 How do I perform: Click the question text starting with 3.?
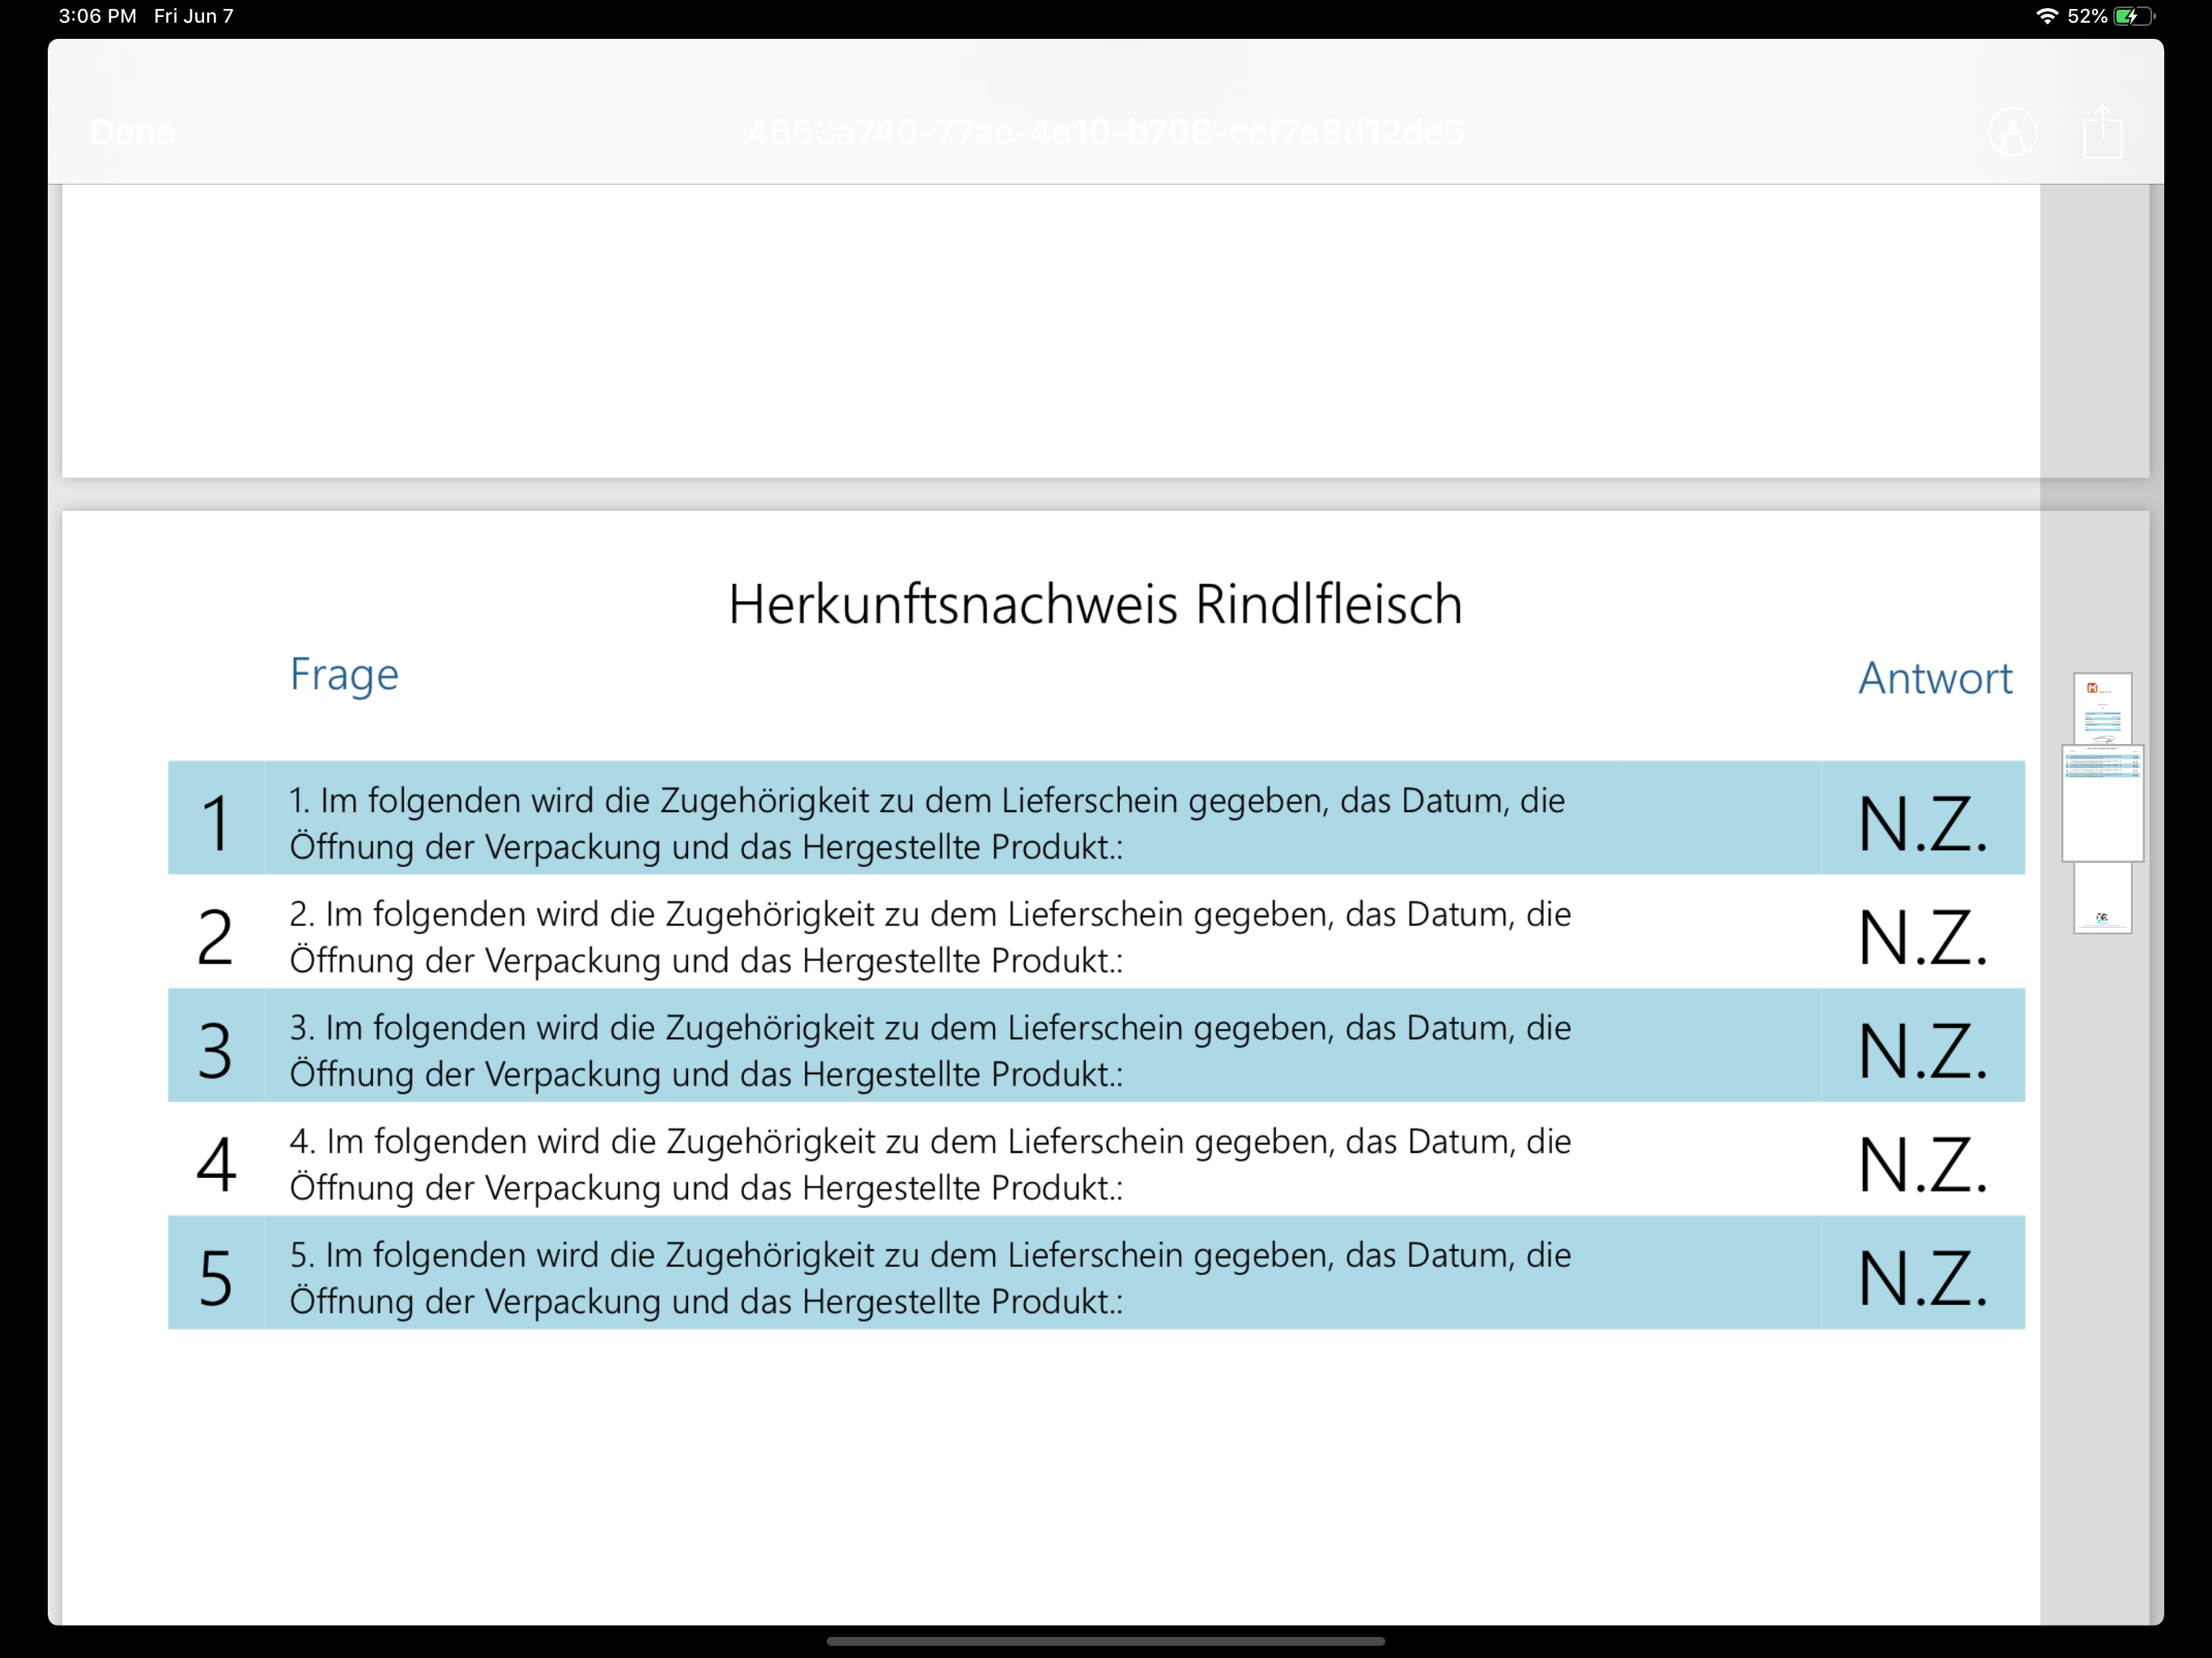click(x=930, y=1050)
